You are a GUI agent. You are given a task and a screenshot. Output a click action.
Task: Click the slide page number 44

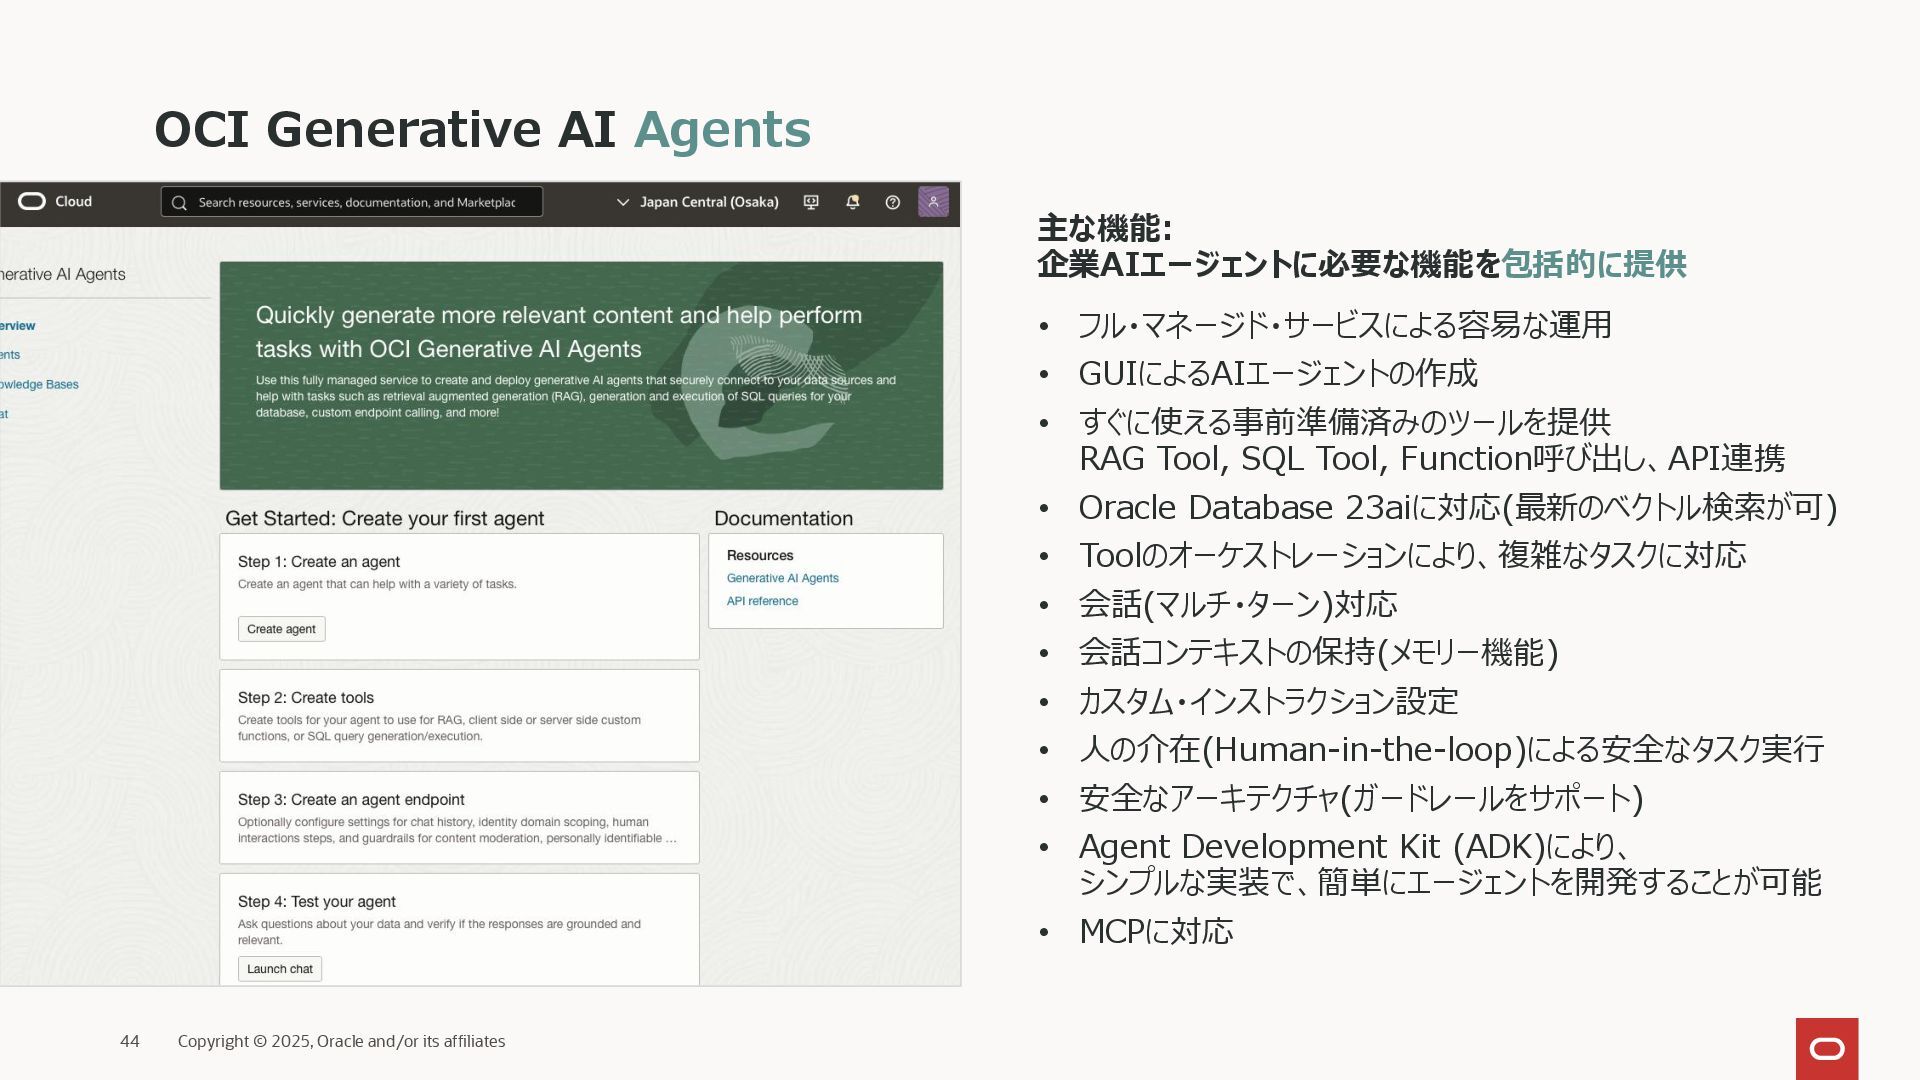pos(130,1041)
